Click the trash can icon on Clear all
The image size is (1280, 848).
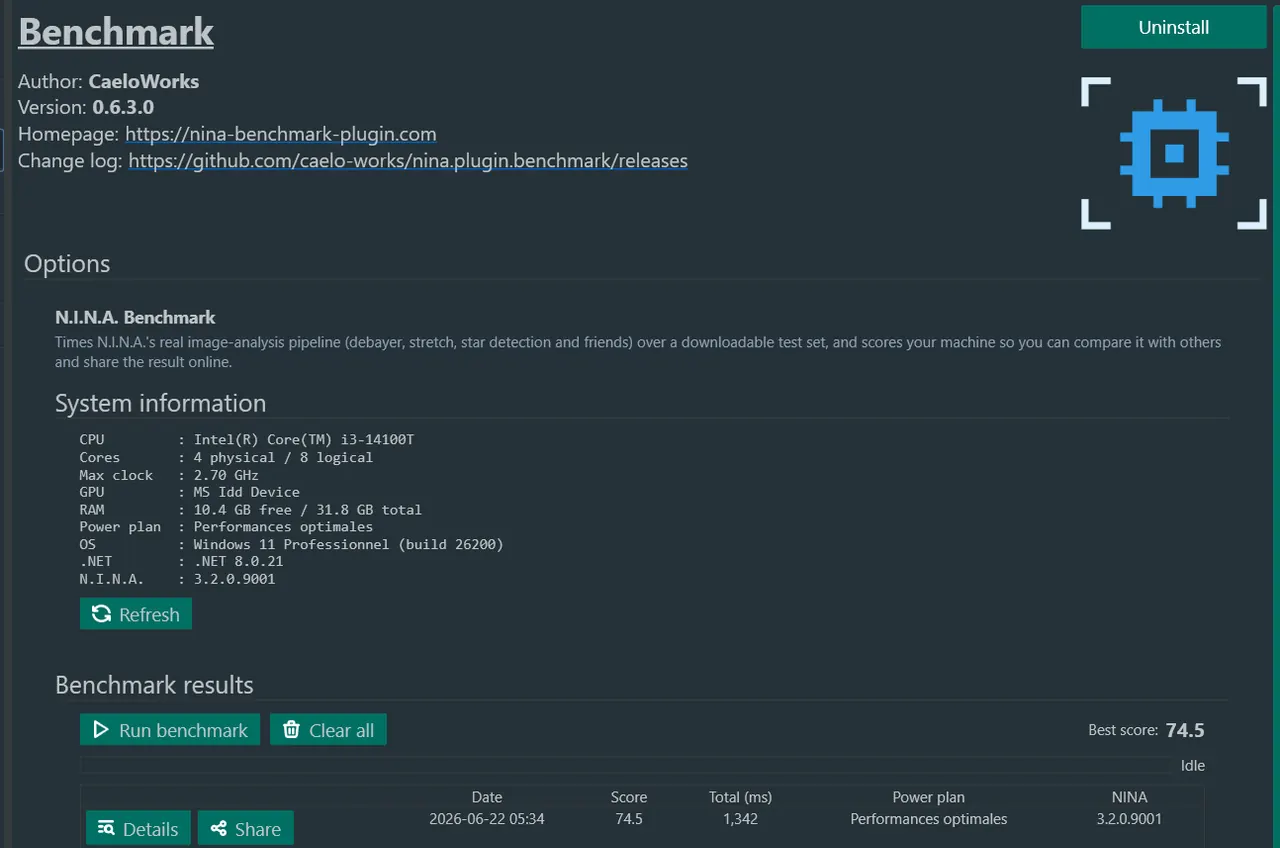[x=291, y=730]
